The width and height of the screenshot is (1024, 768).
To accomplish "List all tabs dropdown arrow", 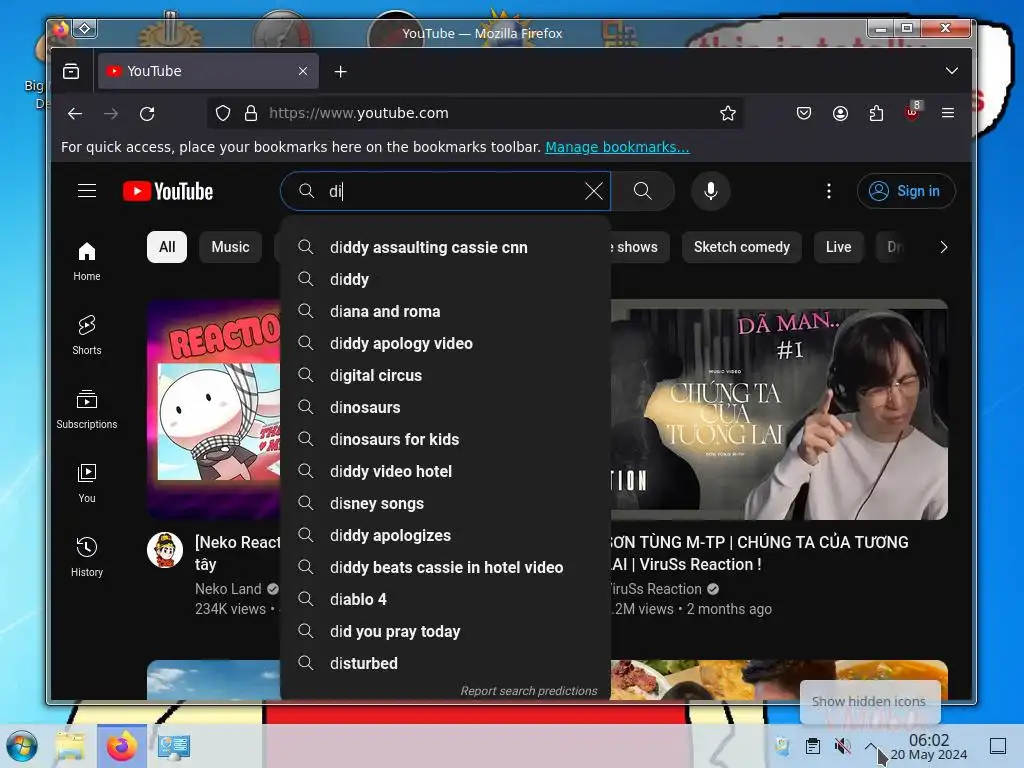I will coord(952,71).
